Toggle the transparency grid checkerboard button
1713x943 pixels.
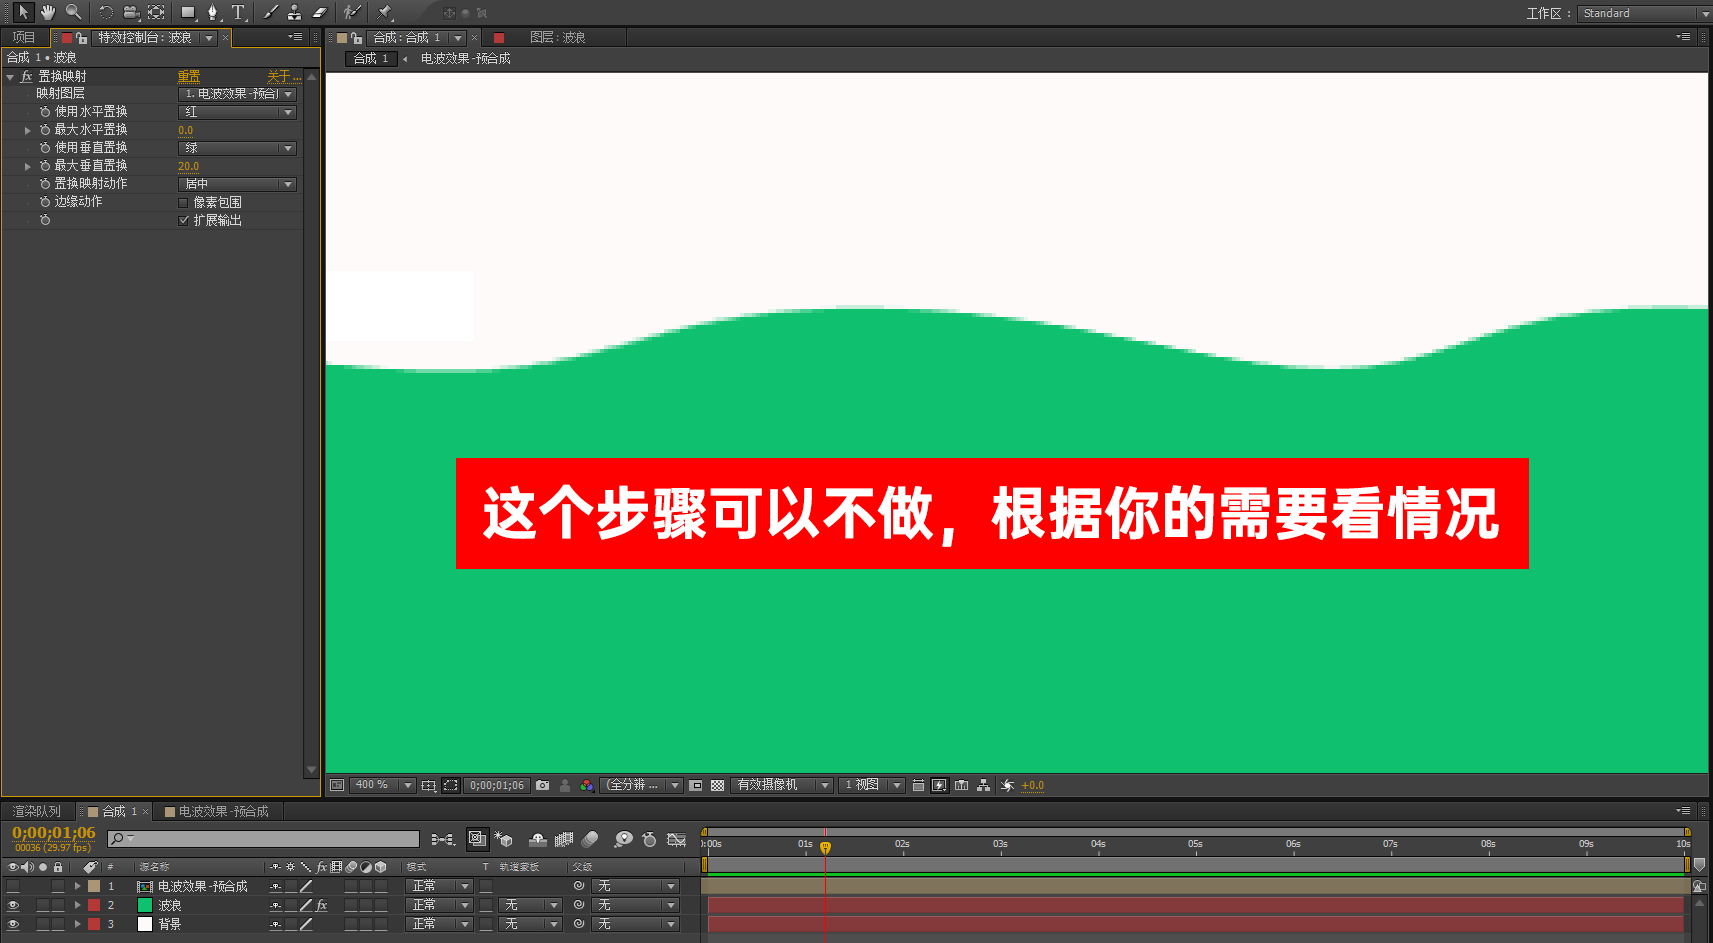[717, 785]
